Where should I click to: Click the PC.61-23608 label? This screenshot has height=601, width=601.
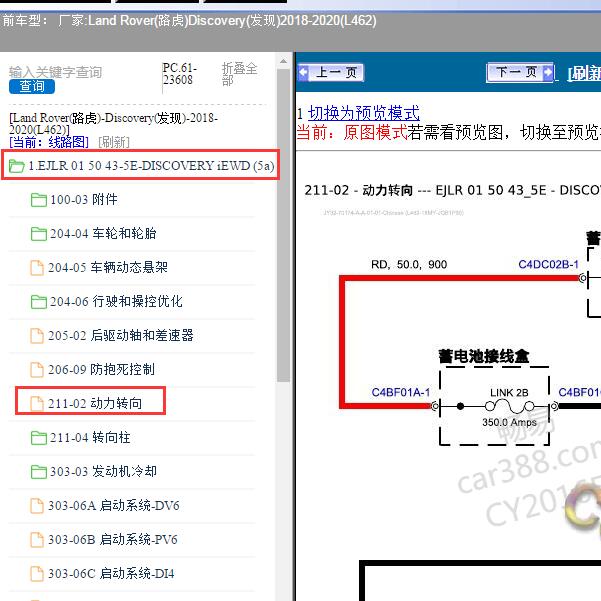pos(180,74)
